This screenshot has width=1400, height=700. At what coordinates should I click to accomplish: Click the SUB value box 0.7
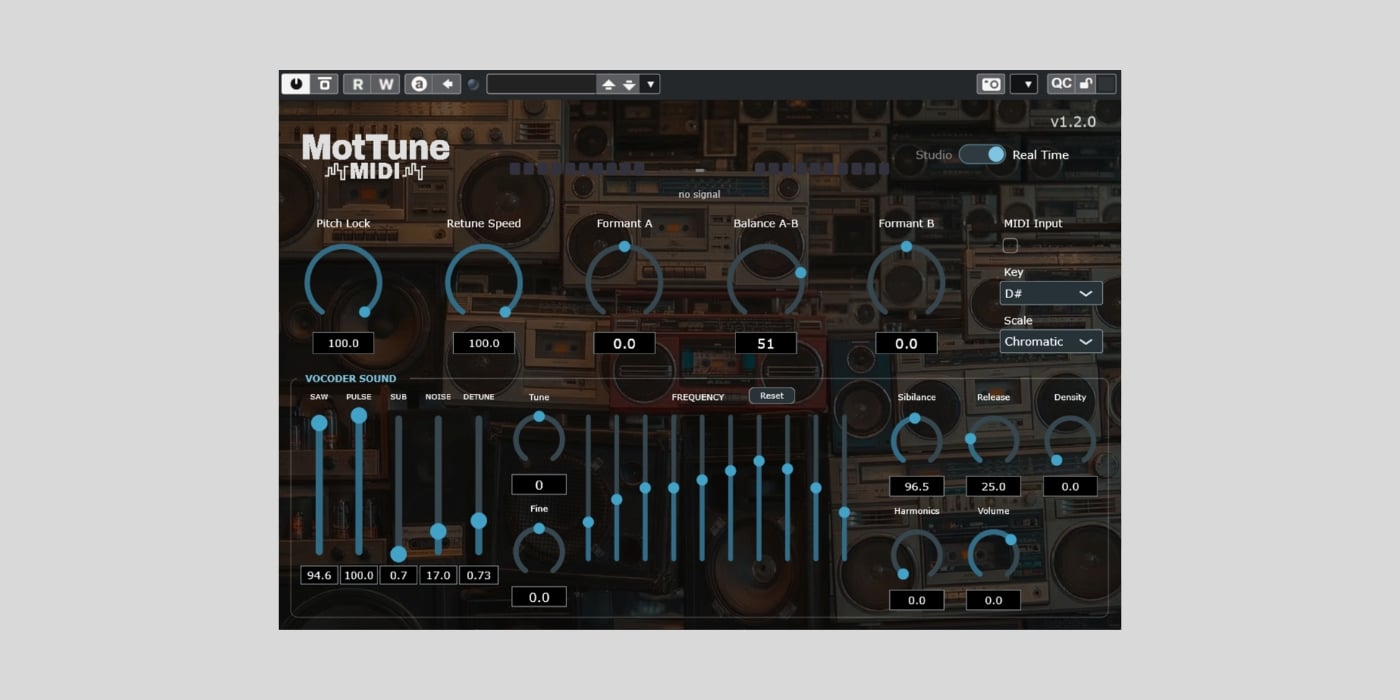[398, 575]
